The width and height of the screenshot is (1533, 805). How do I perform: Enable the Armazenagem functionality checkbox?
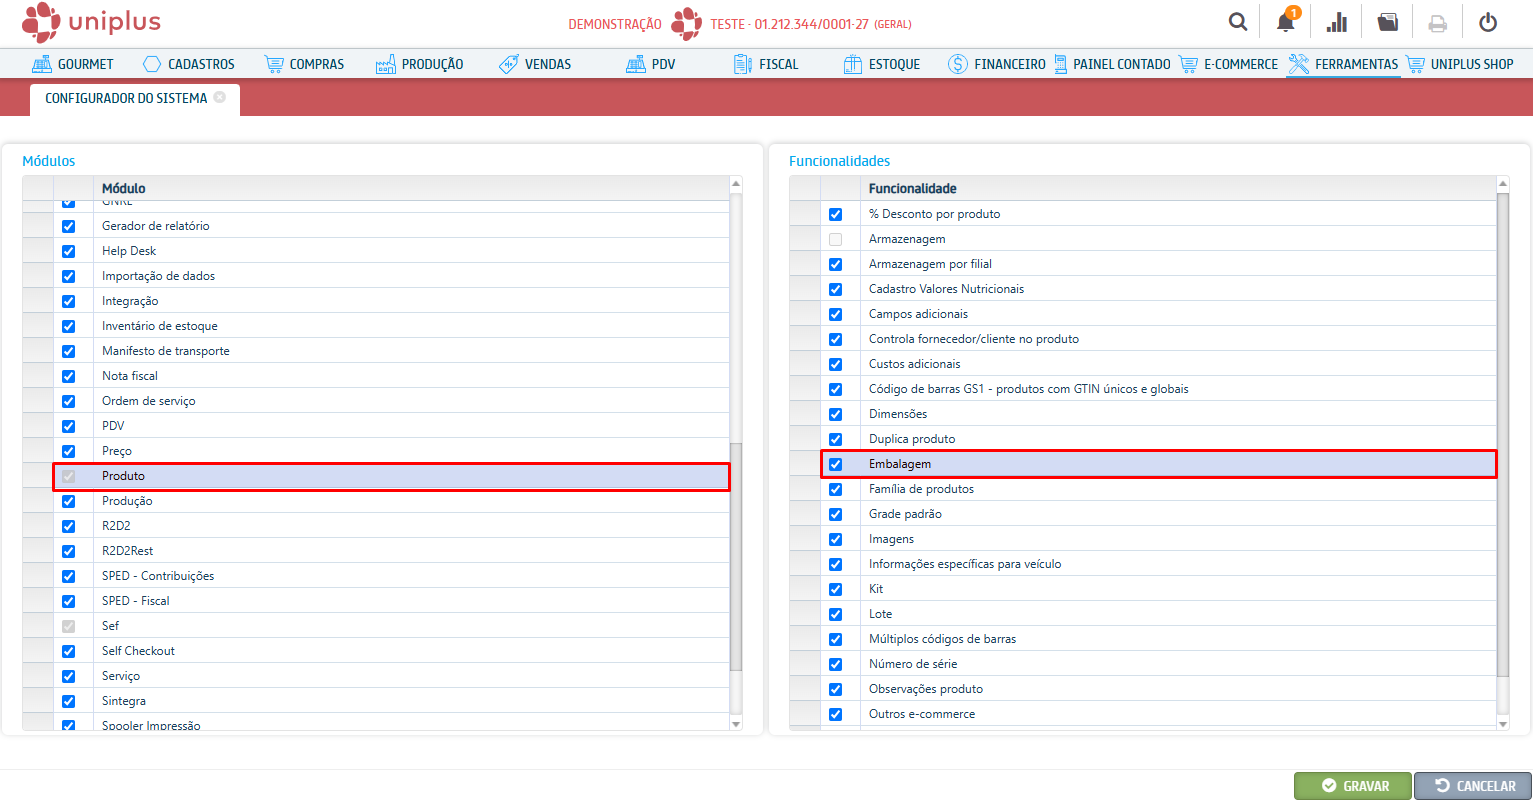point(836,239)
